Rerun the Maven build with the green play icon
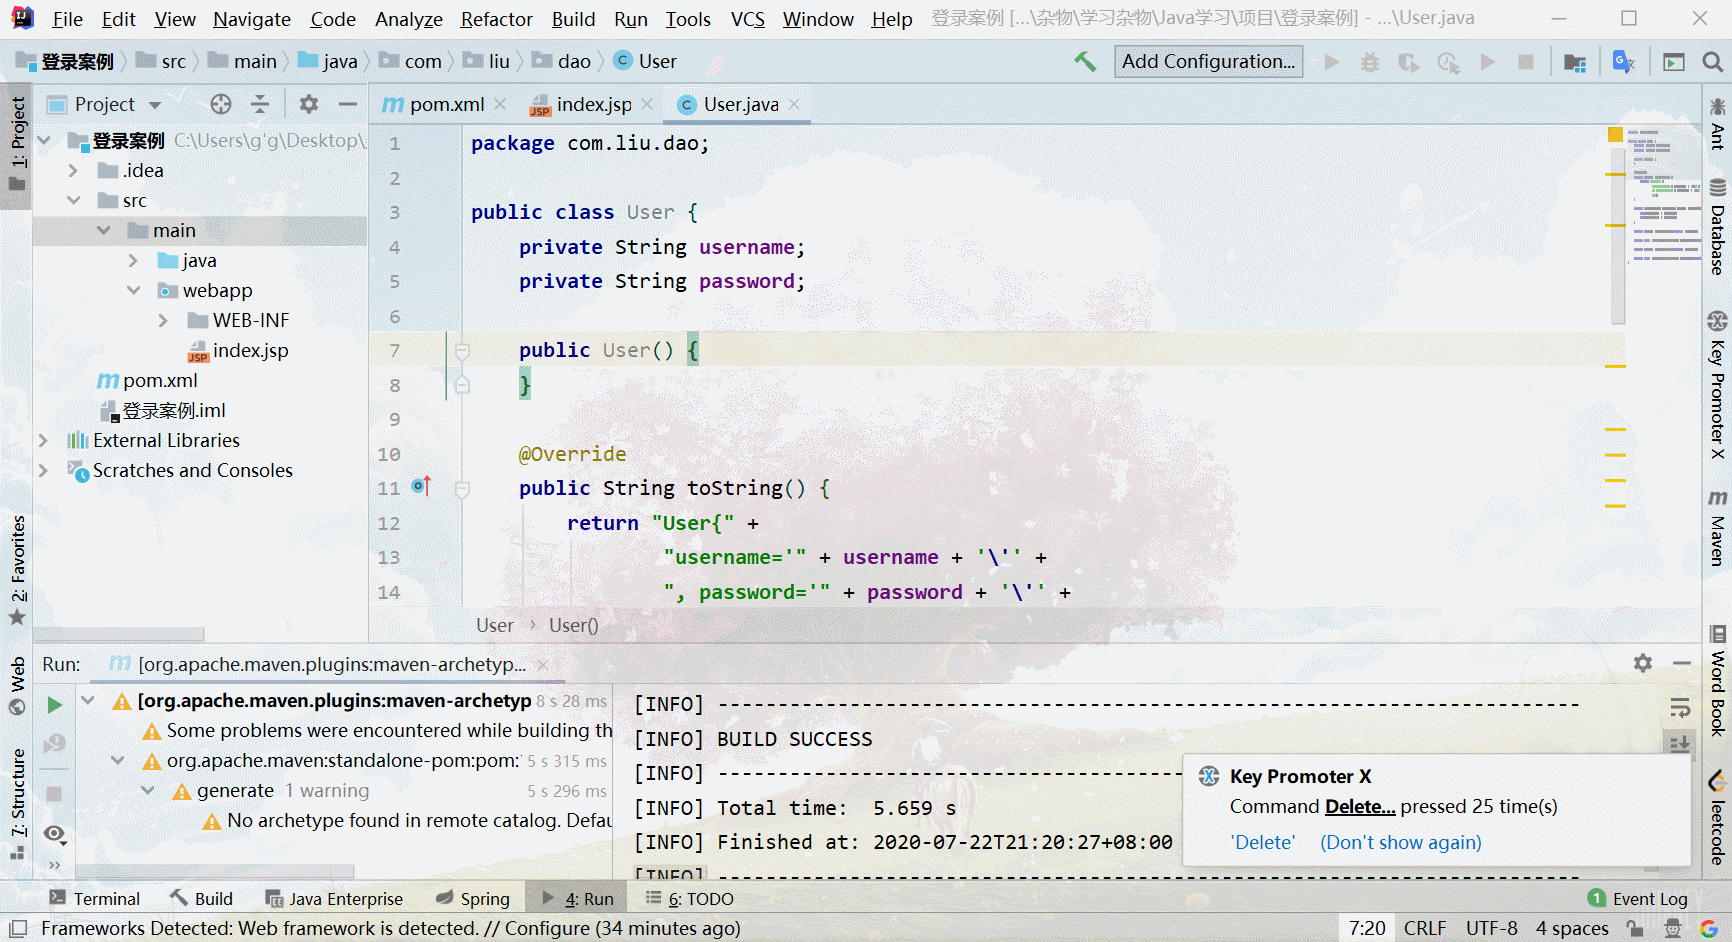This screenshot has width=1732, height=942. tap(54, 705)
